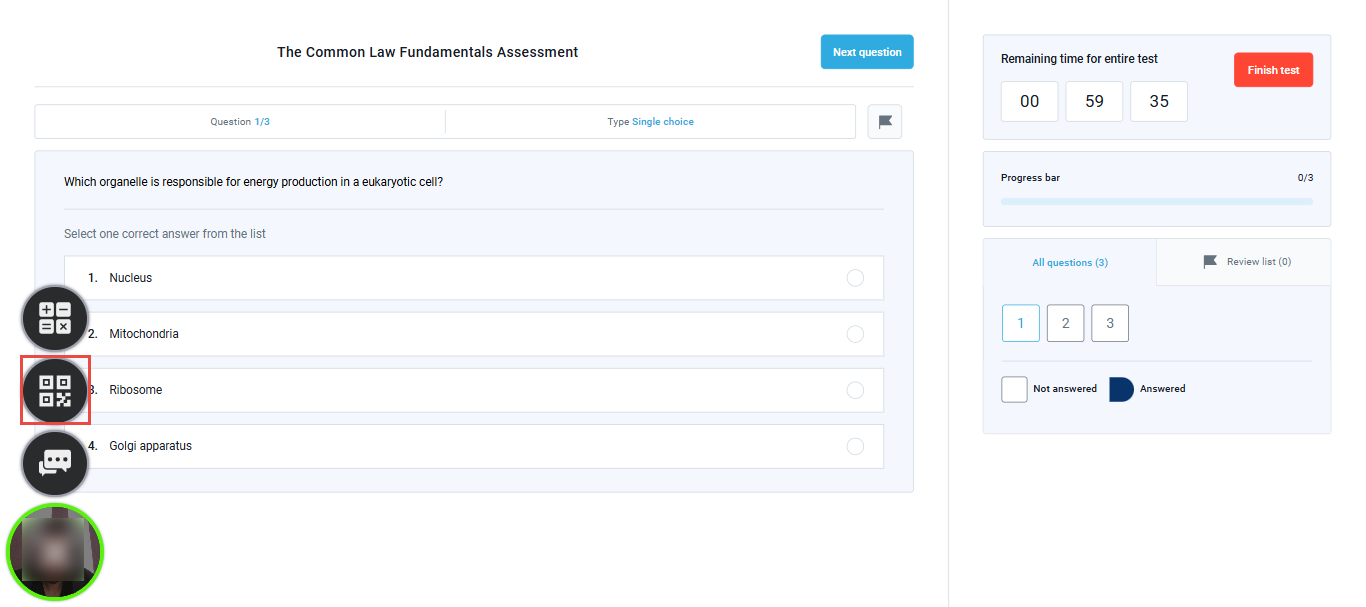Open the QR code scanner icon

[x=55, y=390]
